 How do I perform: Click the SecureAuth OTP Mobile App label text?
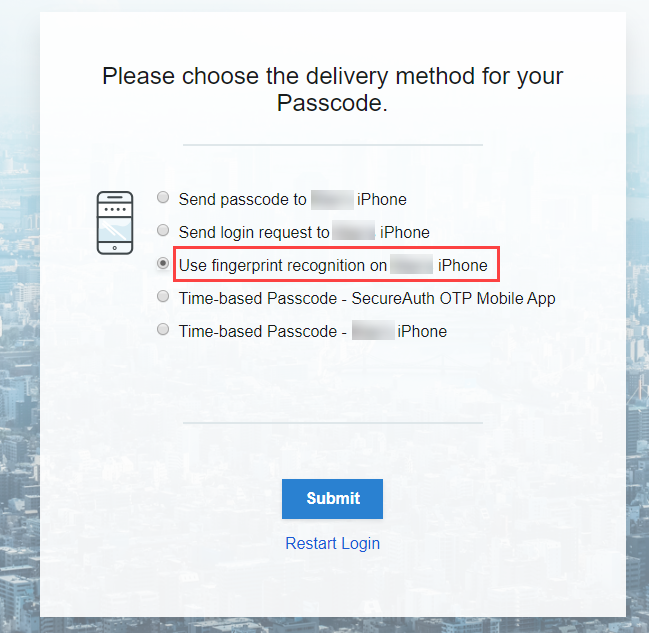point(366,298)
